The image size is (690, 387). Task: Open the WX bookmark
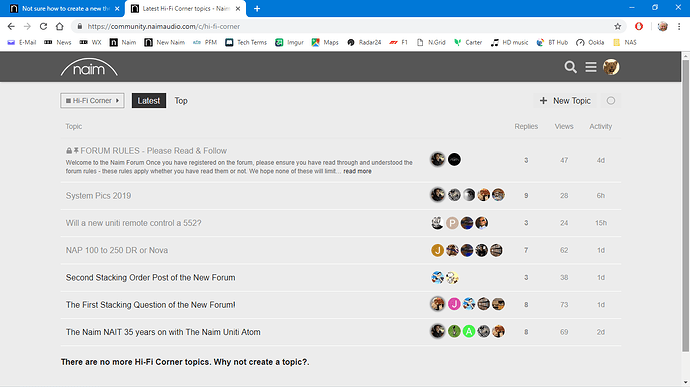click(x=90, y=42)
